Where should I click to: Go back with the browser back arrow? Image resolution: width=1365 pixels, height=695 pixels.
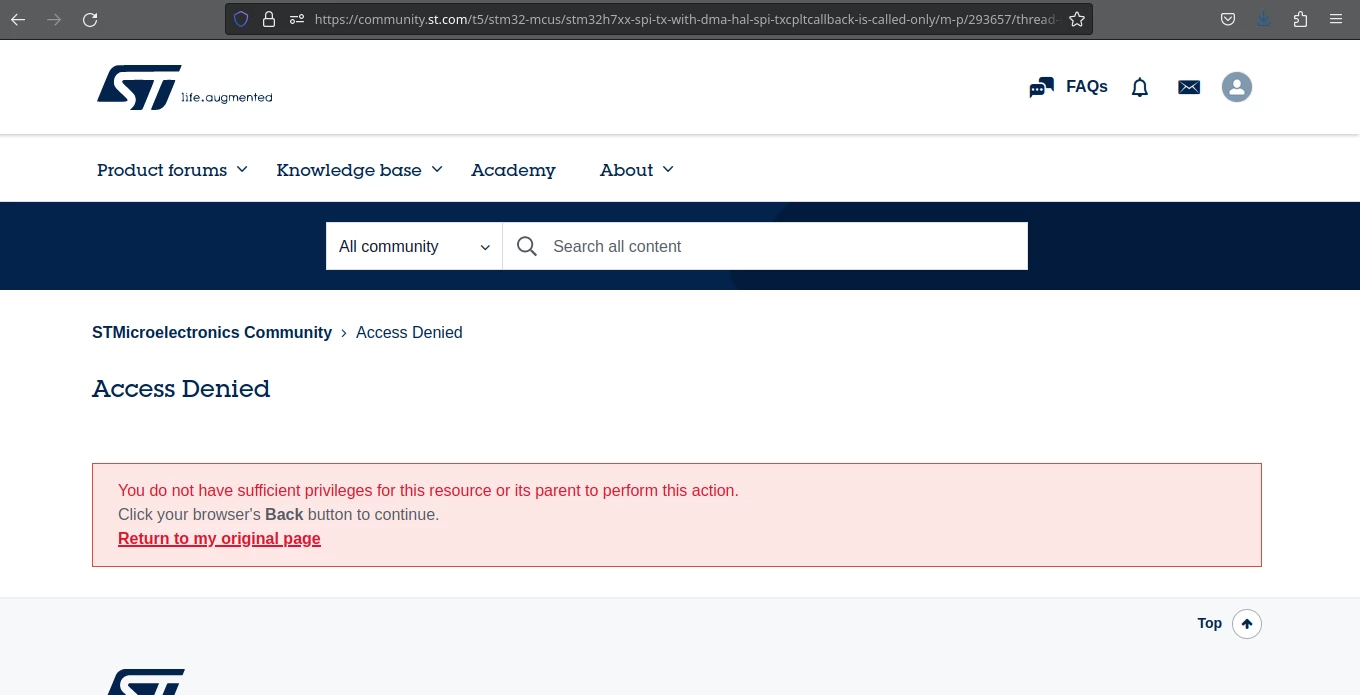18,19
